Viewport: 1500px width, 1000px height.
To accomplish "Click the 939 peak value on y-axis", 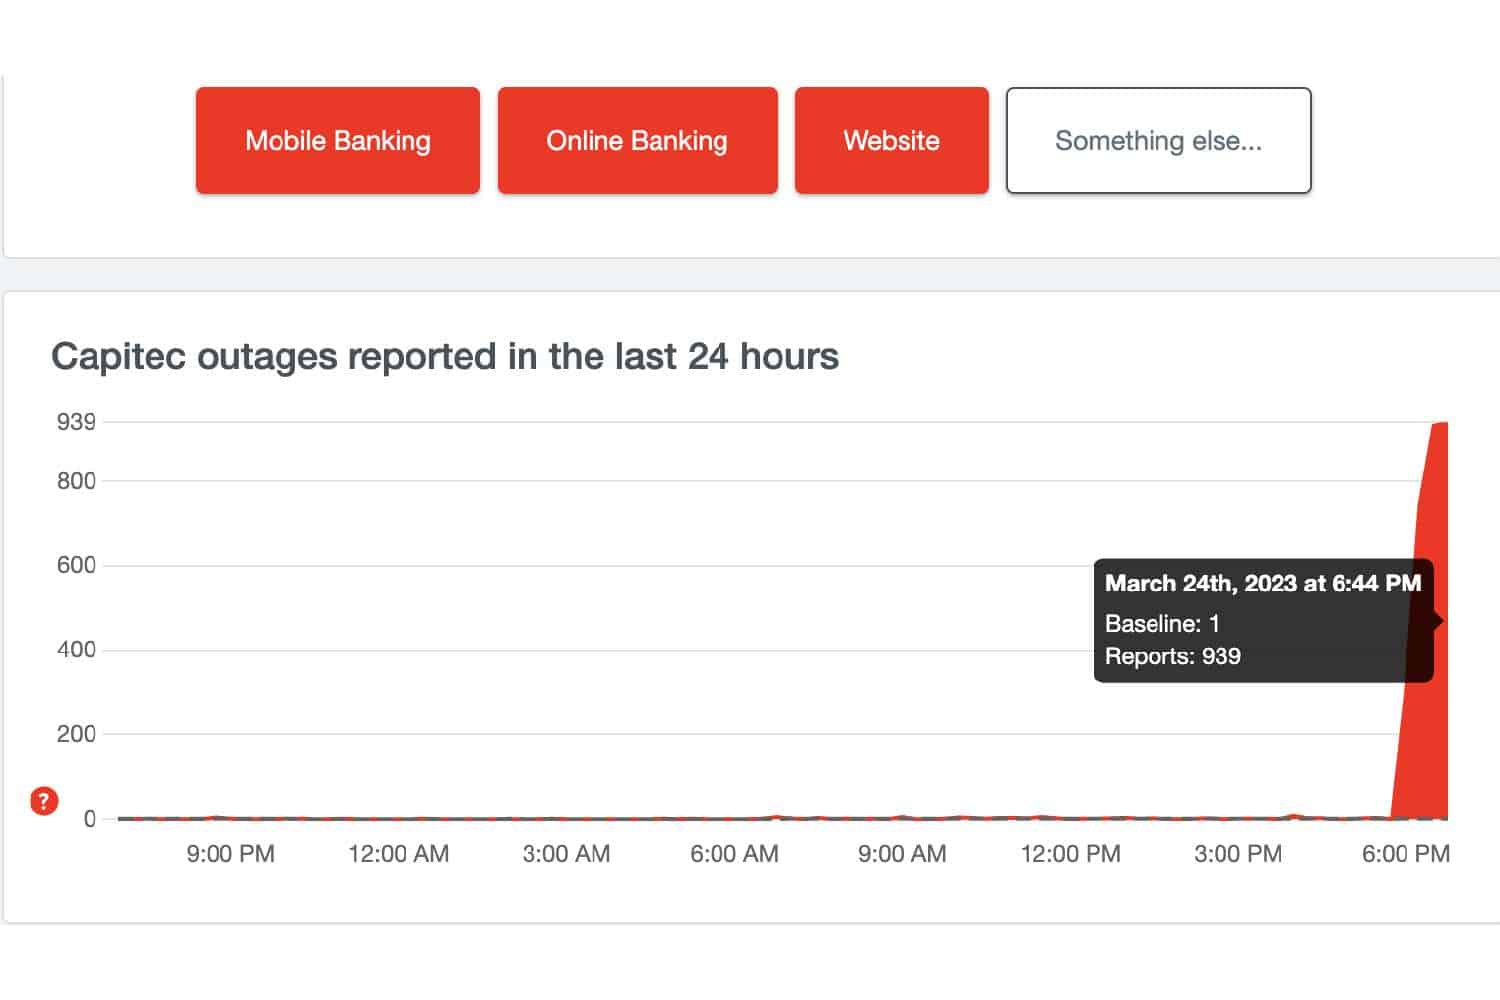I will tap(76, 422).
